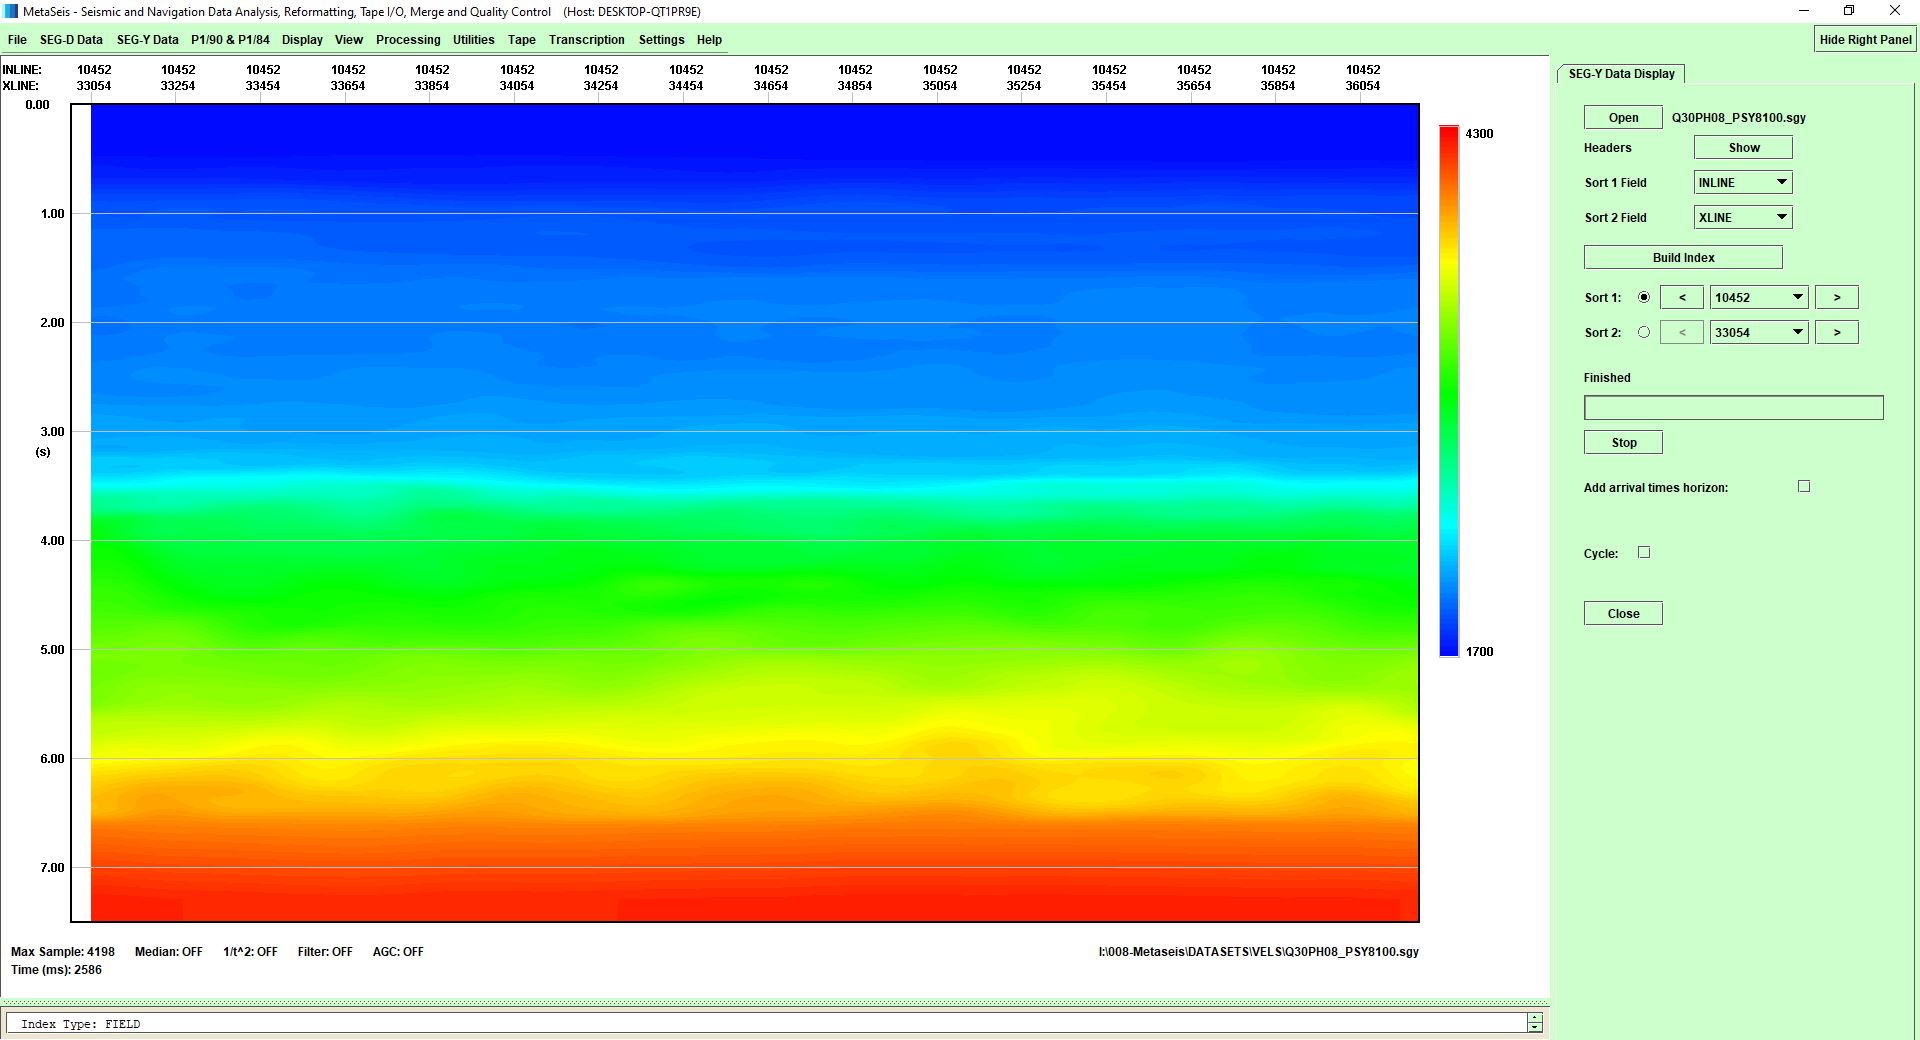
Task: Expand the Sort 1 value 10452 dropdown
Action: (1759, 298)
